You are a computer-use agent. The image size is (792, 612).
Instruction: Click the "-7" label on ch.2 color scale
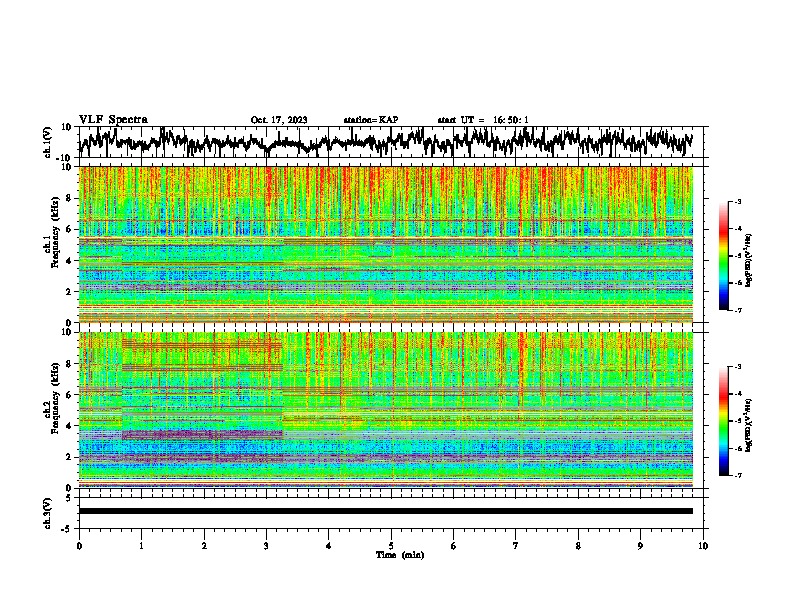pos(737,476)
